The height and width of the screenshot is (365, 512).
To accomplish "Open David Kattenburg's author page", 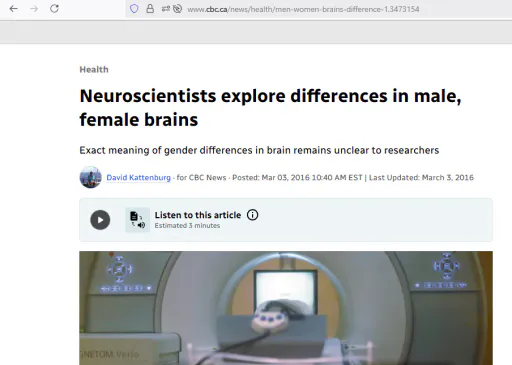I will coord(138,177).
